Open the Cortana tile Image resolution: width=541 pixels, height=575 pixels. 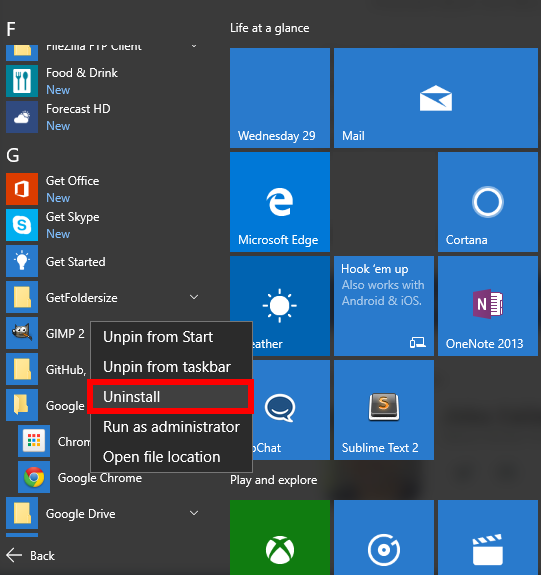point(488,202)
